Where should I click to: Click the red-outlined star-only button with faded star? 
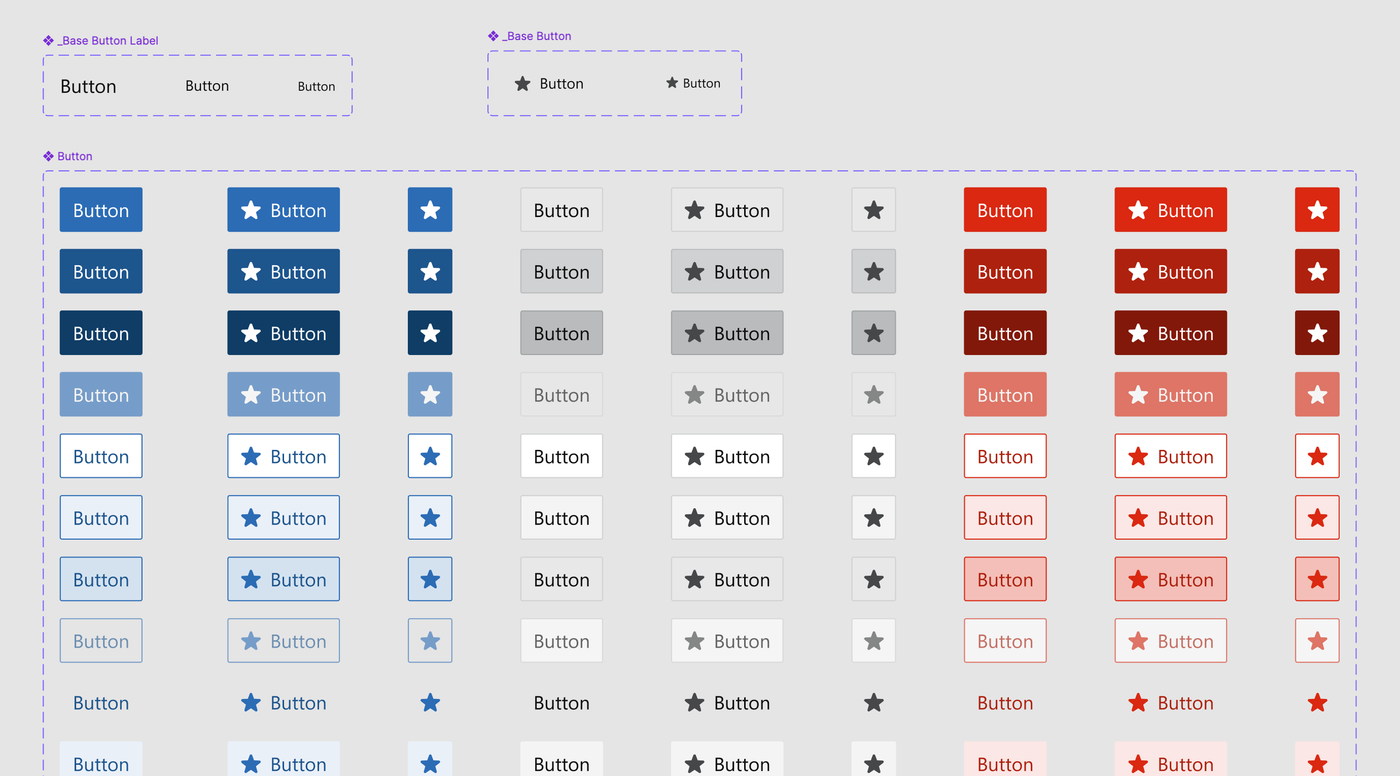[1317, 641]
